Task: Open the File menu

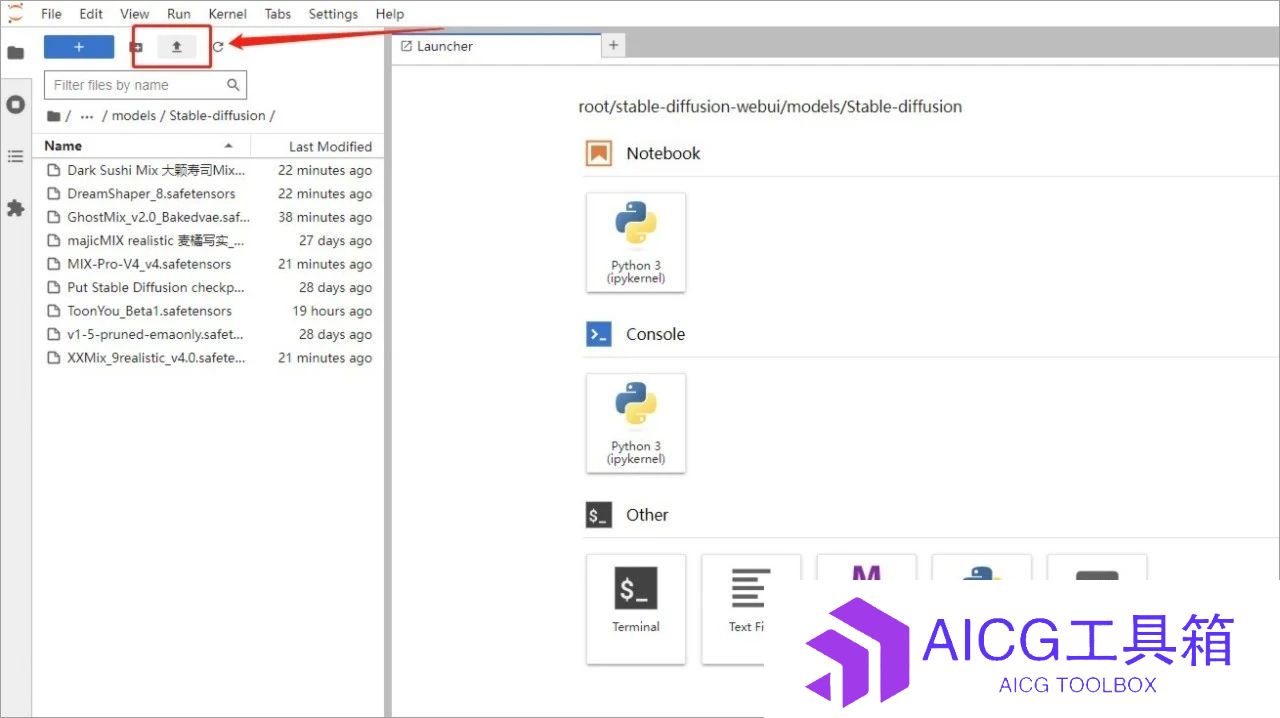Action: tap(51, 14)
